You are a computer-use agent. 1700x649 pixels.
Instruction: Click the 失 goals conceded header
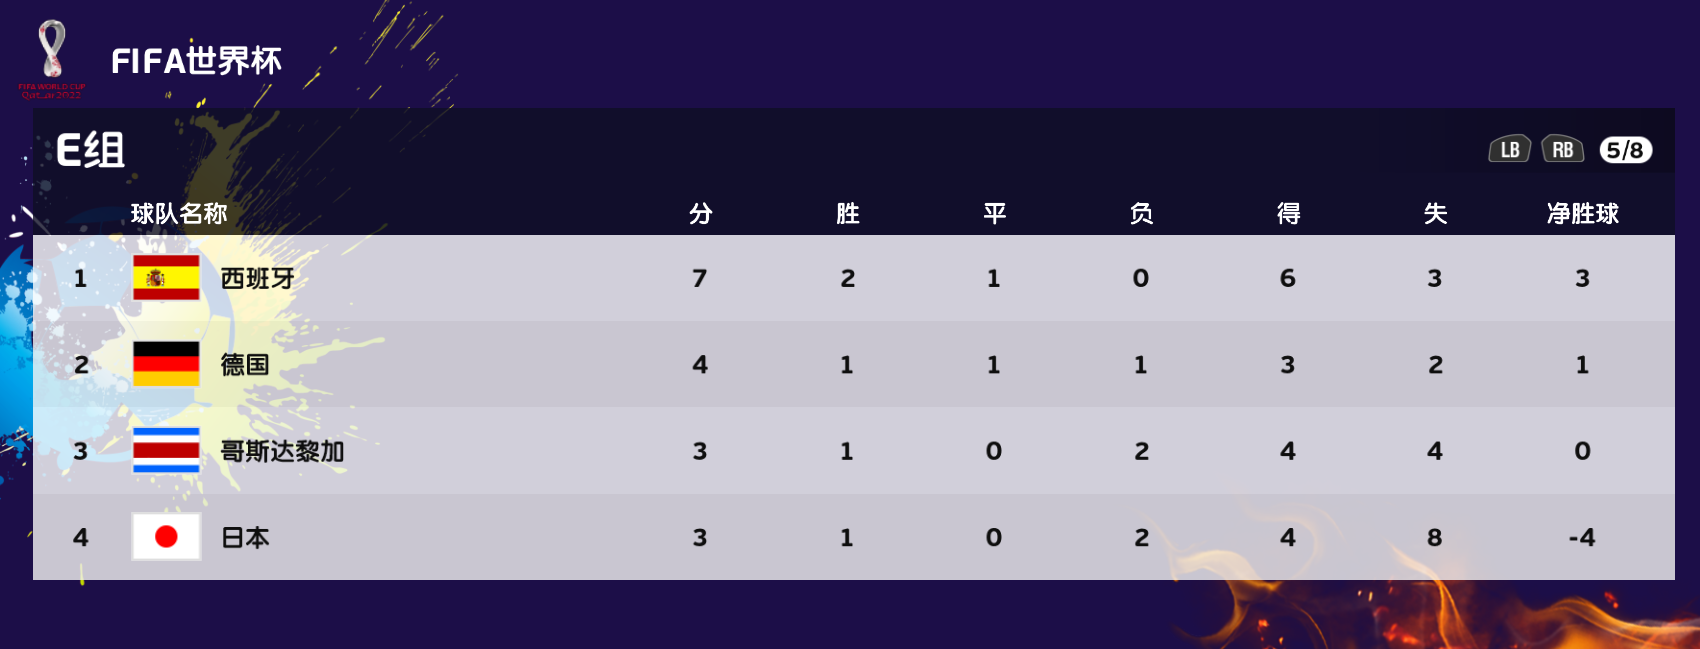coord(1435,213)
